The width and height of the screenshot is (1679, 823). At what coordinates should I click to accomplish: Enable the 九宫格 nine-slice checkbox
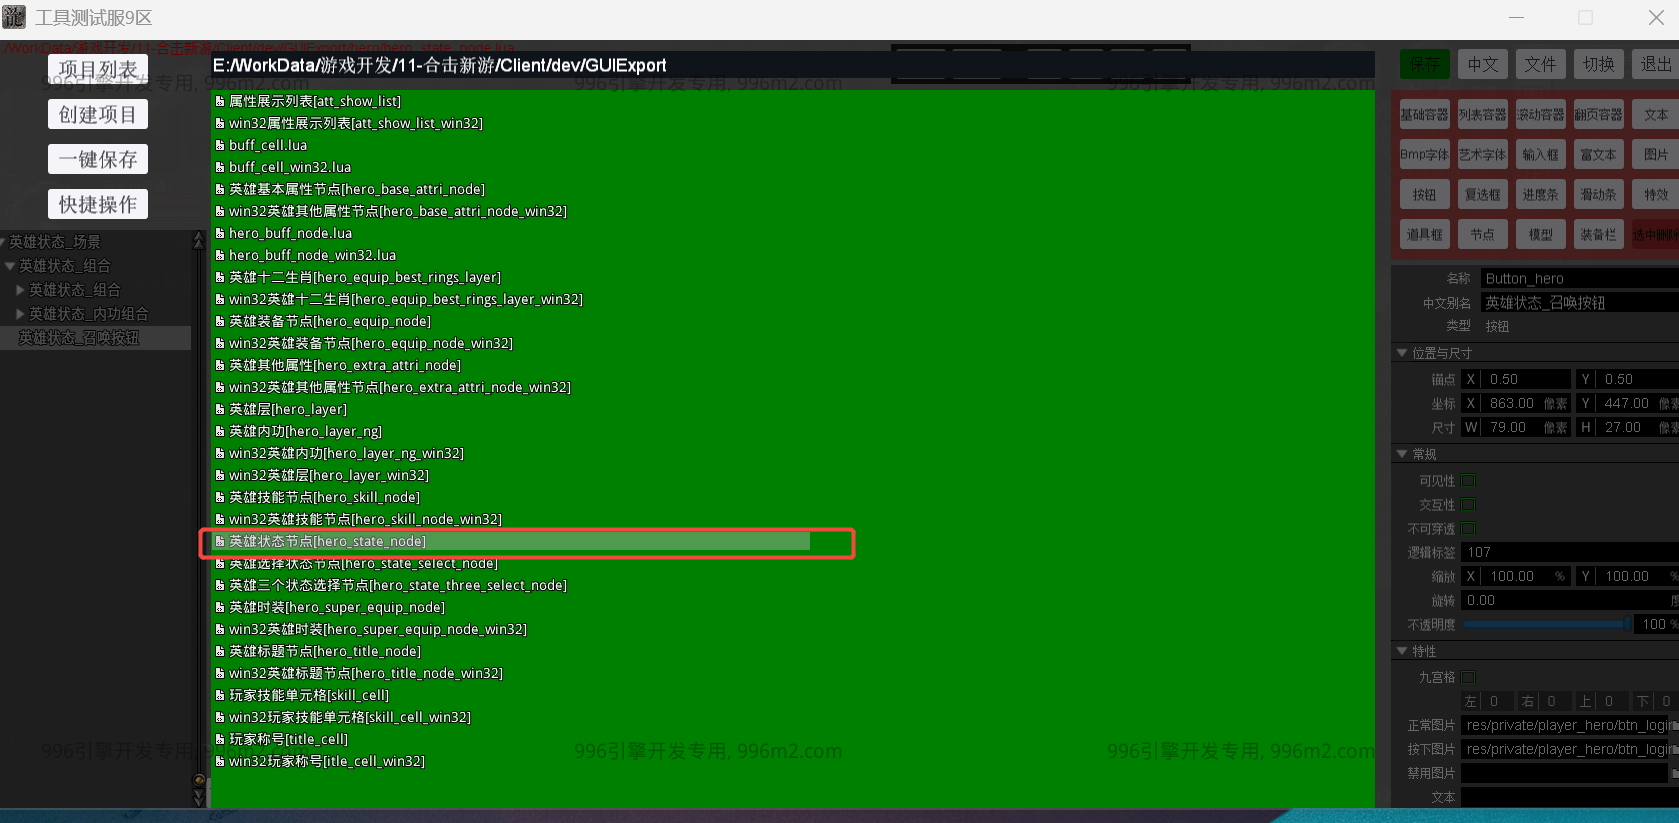[x=1468, y=677]
